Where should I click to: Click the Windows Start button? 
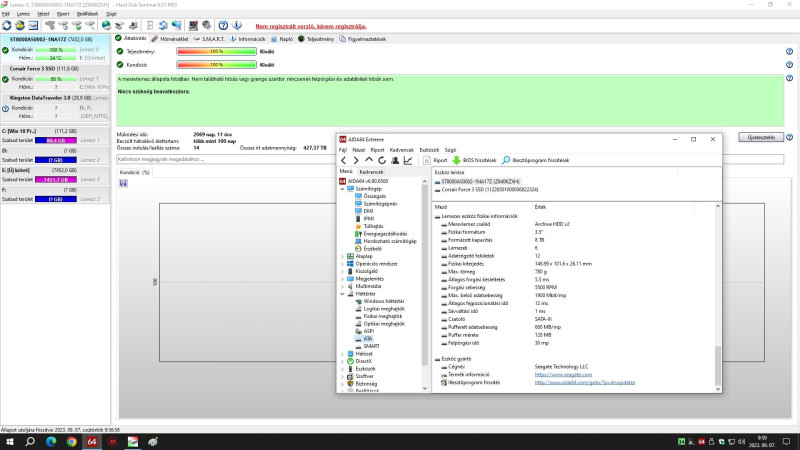click(x=10, y=441)
